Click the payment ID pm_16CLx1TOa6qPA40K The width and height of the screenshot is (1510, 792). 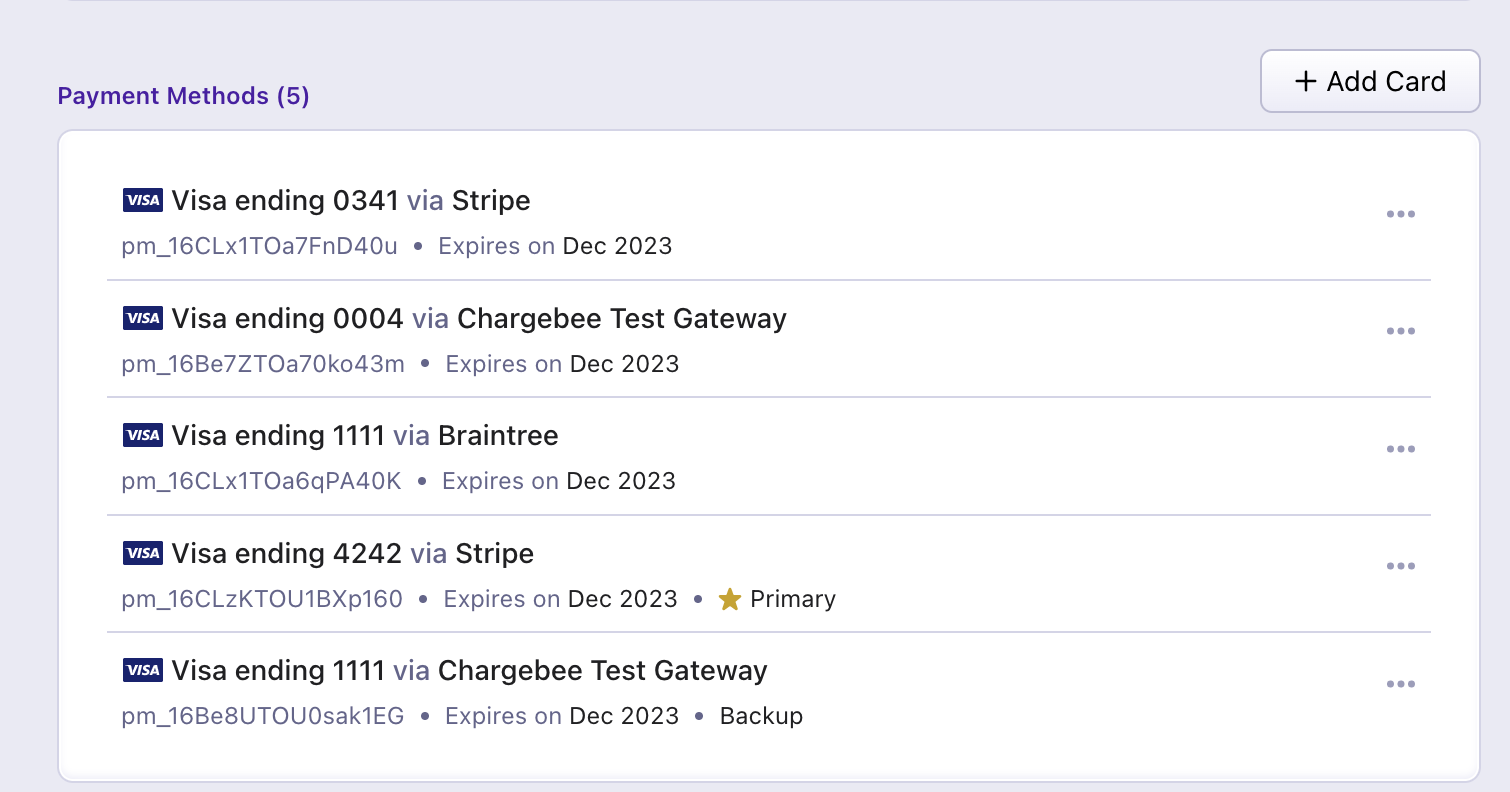261,481
